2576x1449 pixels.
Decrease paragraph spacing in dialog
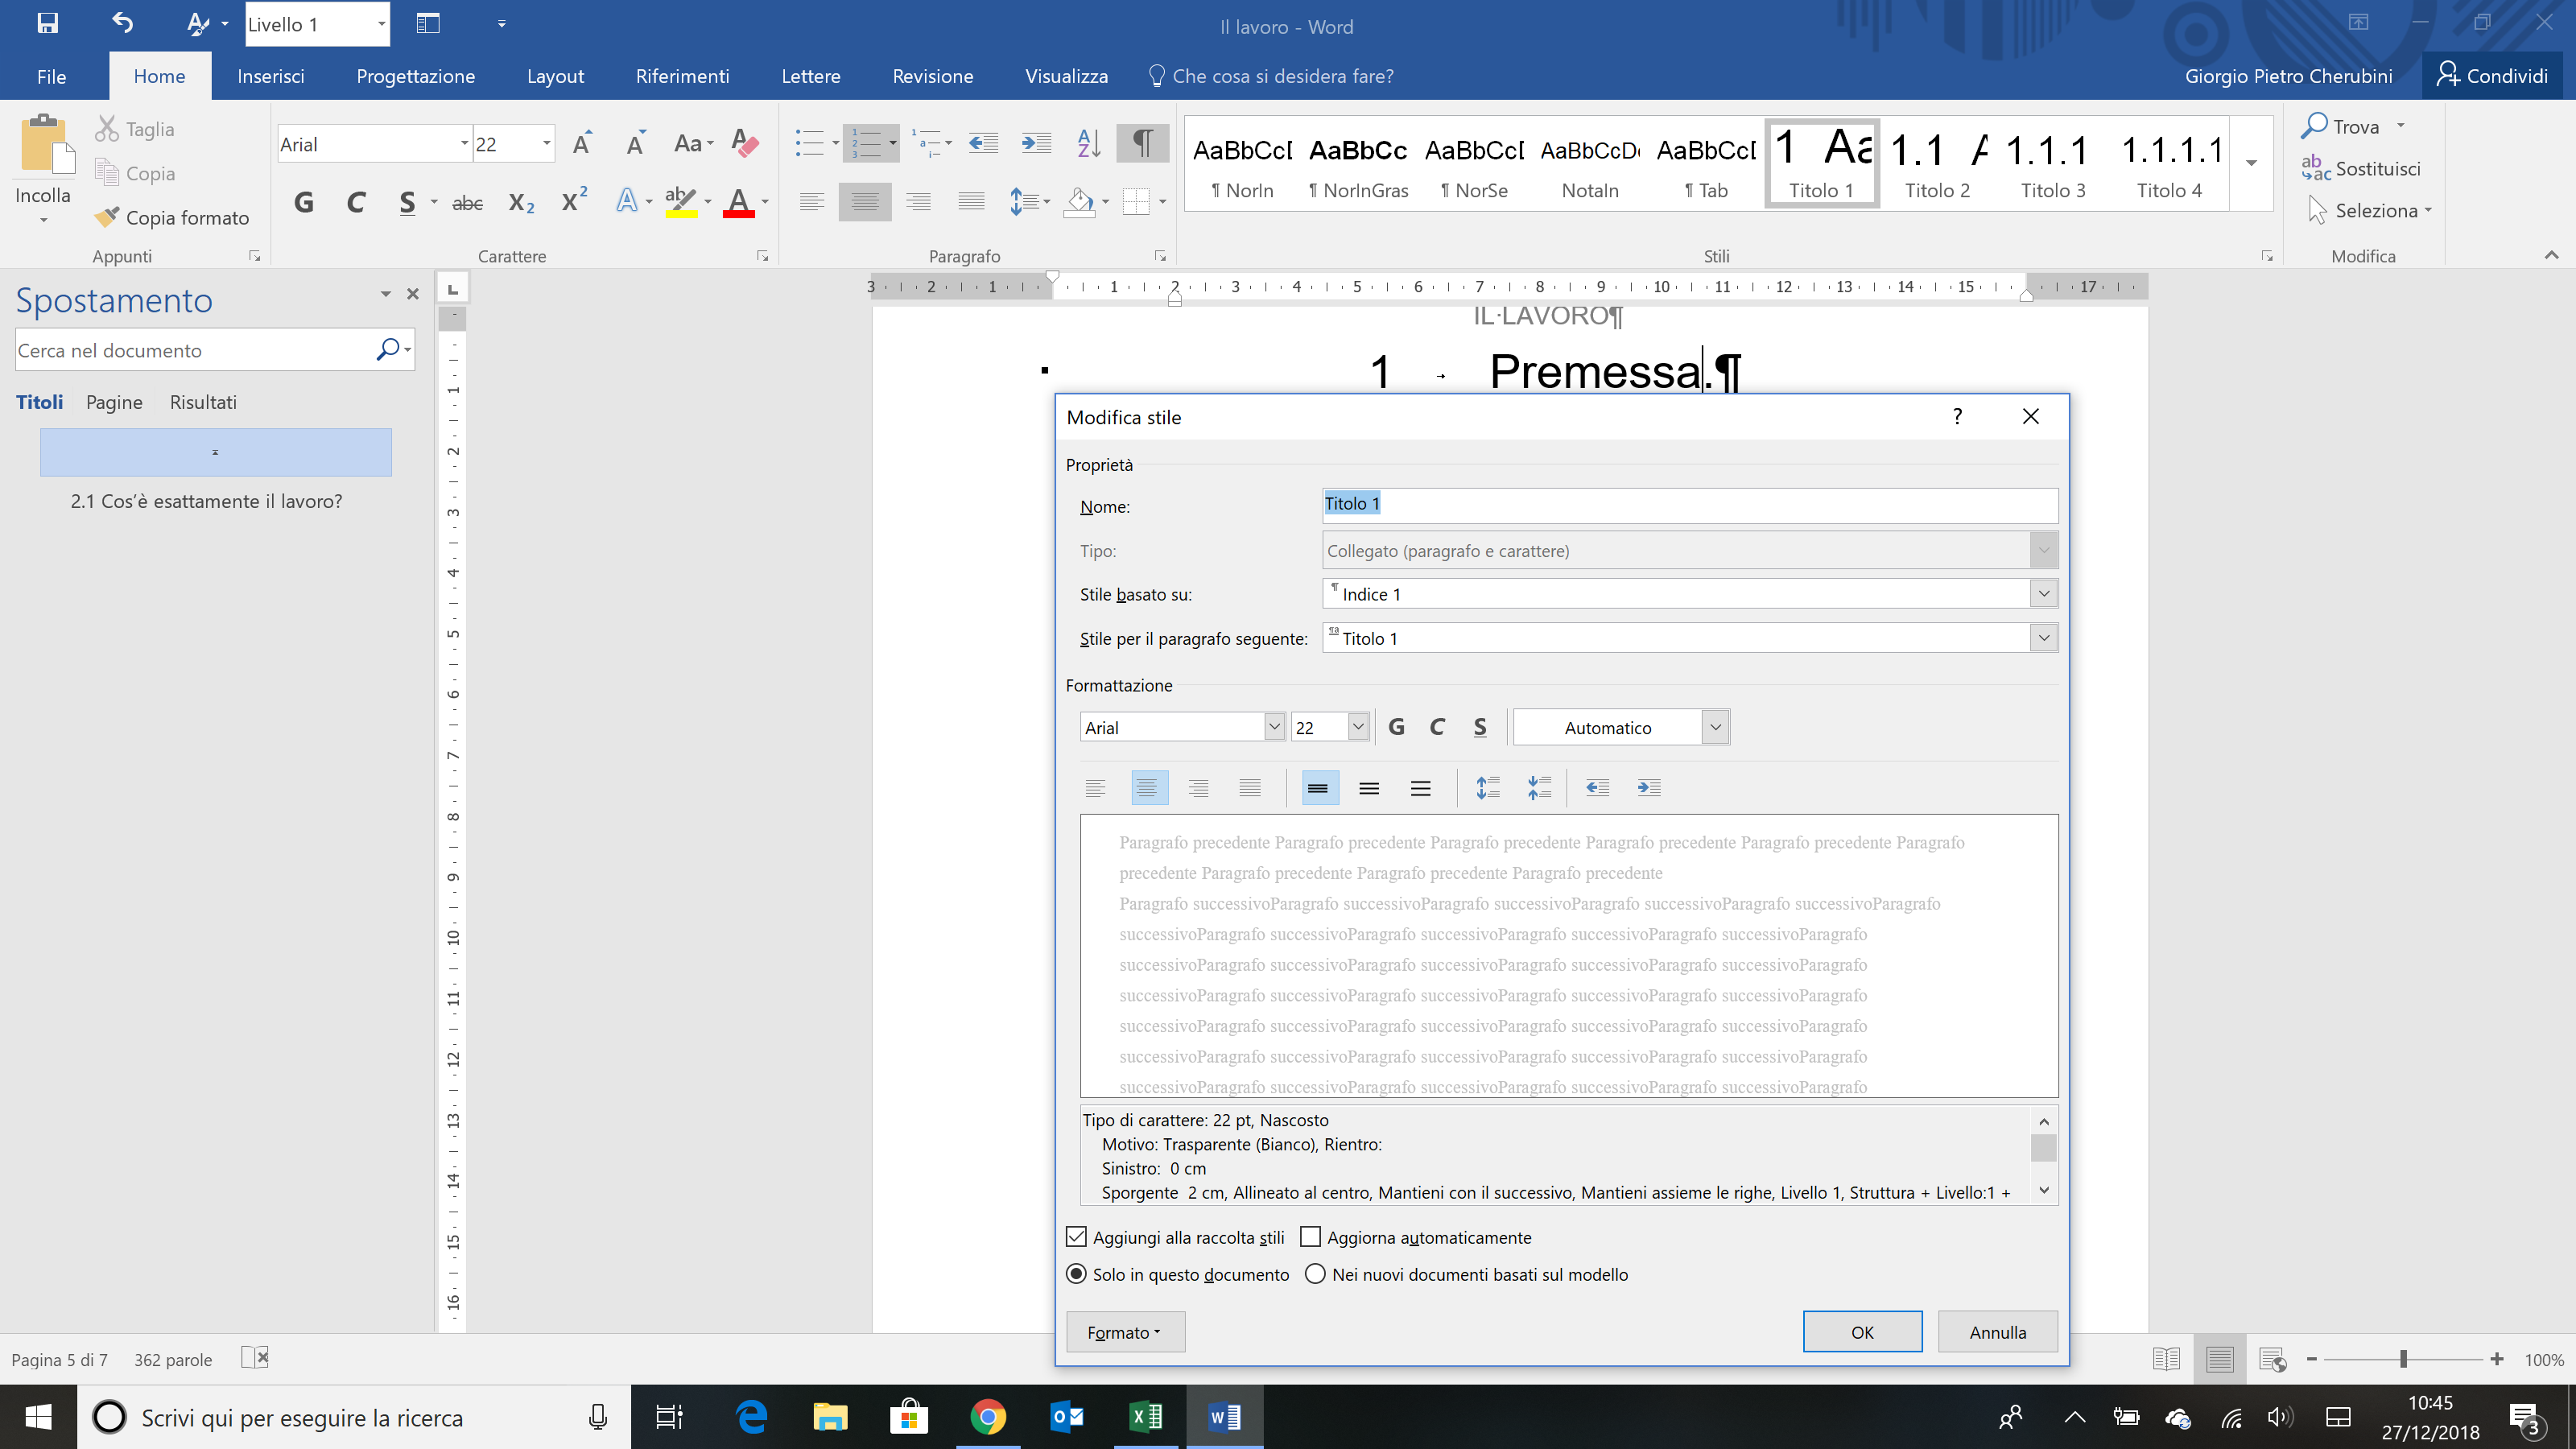pos(1539,788)
